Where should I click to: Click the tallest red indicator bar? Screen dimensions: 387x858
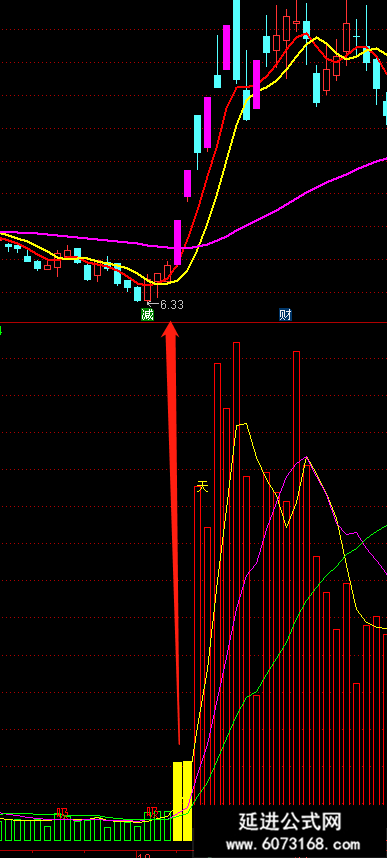pos(236,573)
